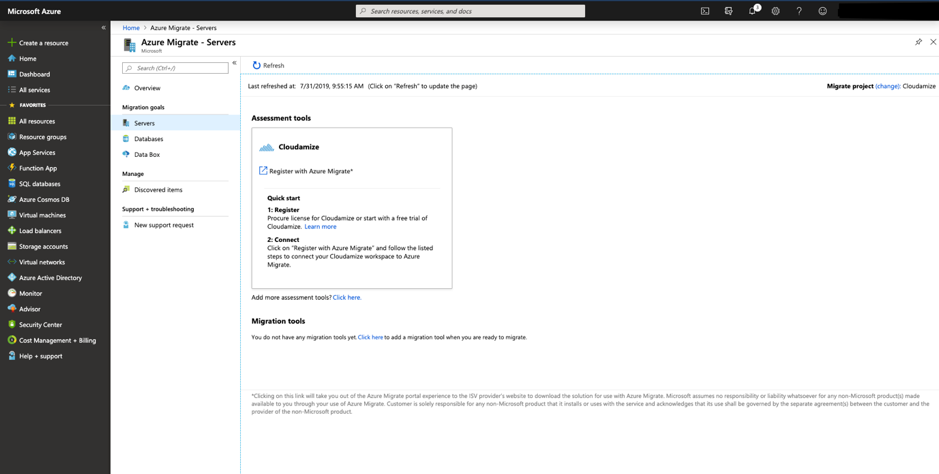Click the Virtual machines icon
Screen dimensions: 939x474
click(x=11, y=215)
